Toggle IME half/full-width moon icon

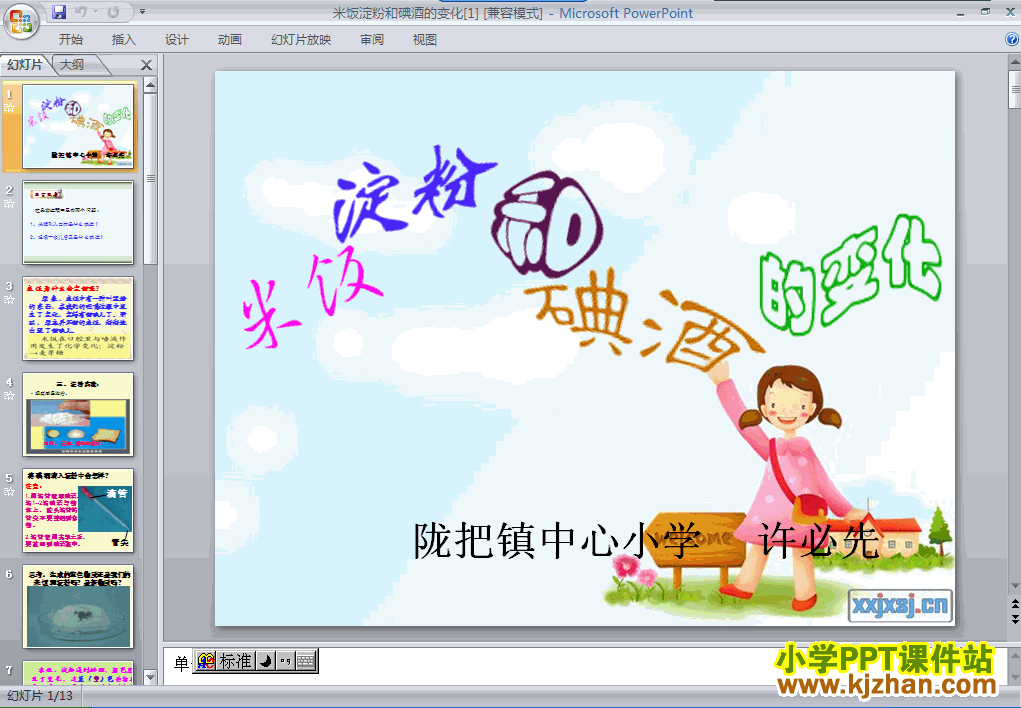265,662
